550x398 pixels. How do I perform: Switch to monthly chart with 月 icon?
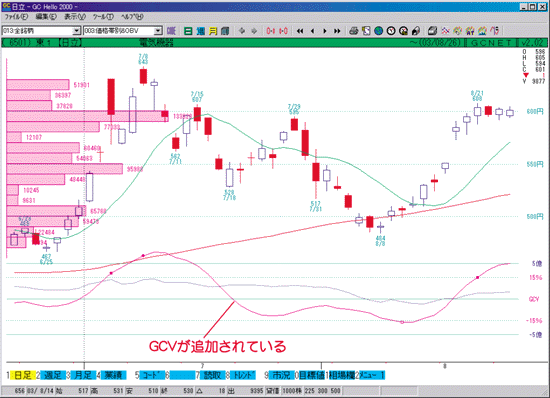coord(213,31)
